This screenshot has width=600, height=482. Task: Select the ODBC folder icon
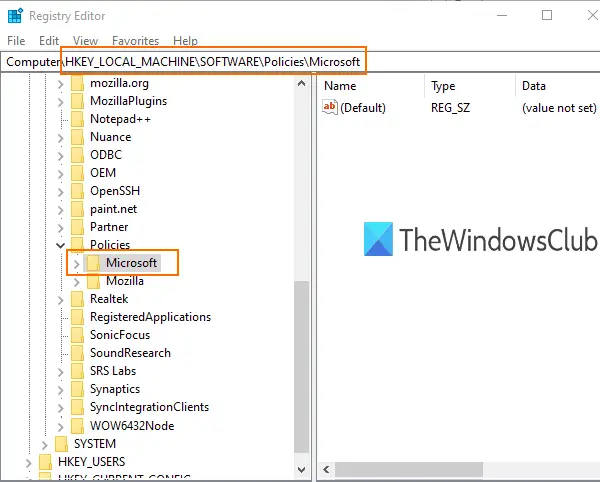pyautogui.click(x=77, y=155)
